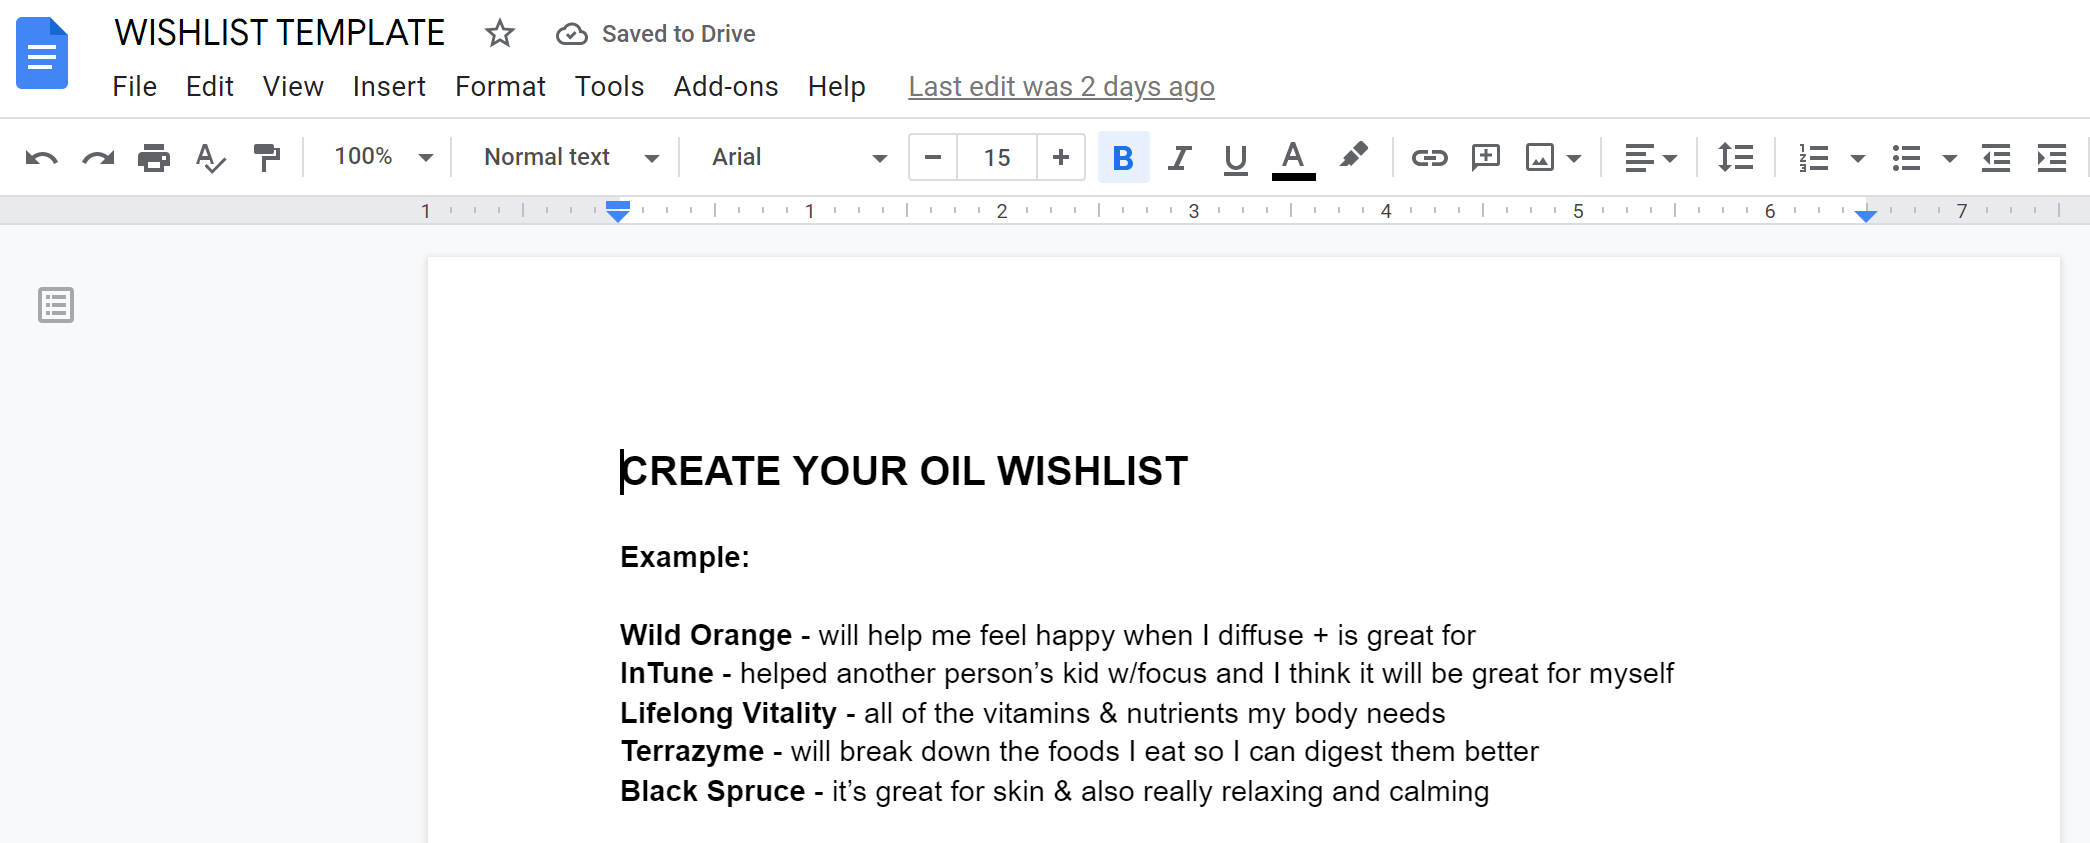Viewport: 2090px width, 843px height.
Task: Open the Add-ons menu
Action: (x=726, y=87)
